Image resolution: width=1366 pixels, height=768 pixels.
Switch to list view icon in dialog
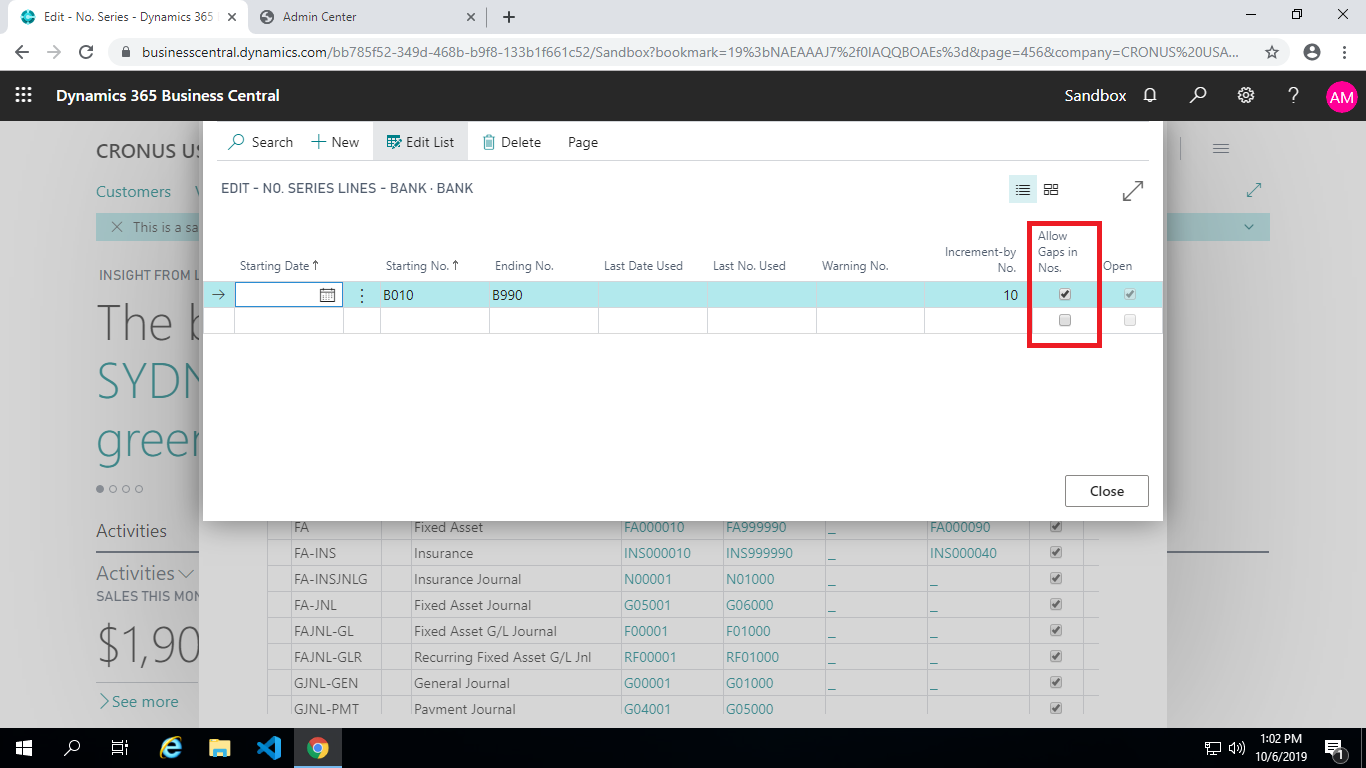[x=1023, y=189]
